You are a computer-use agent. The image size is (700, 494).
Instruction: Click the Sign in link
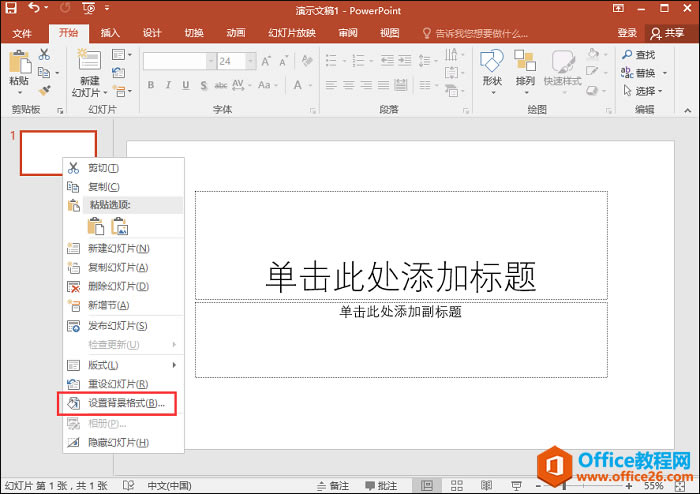coord(627,33)
